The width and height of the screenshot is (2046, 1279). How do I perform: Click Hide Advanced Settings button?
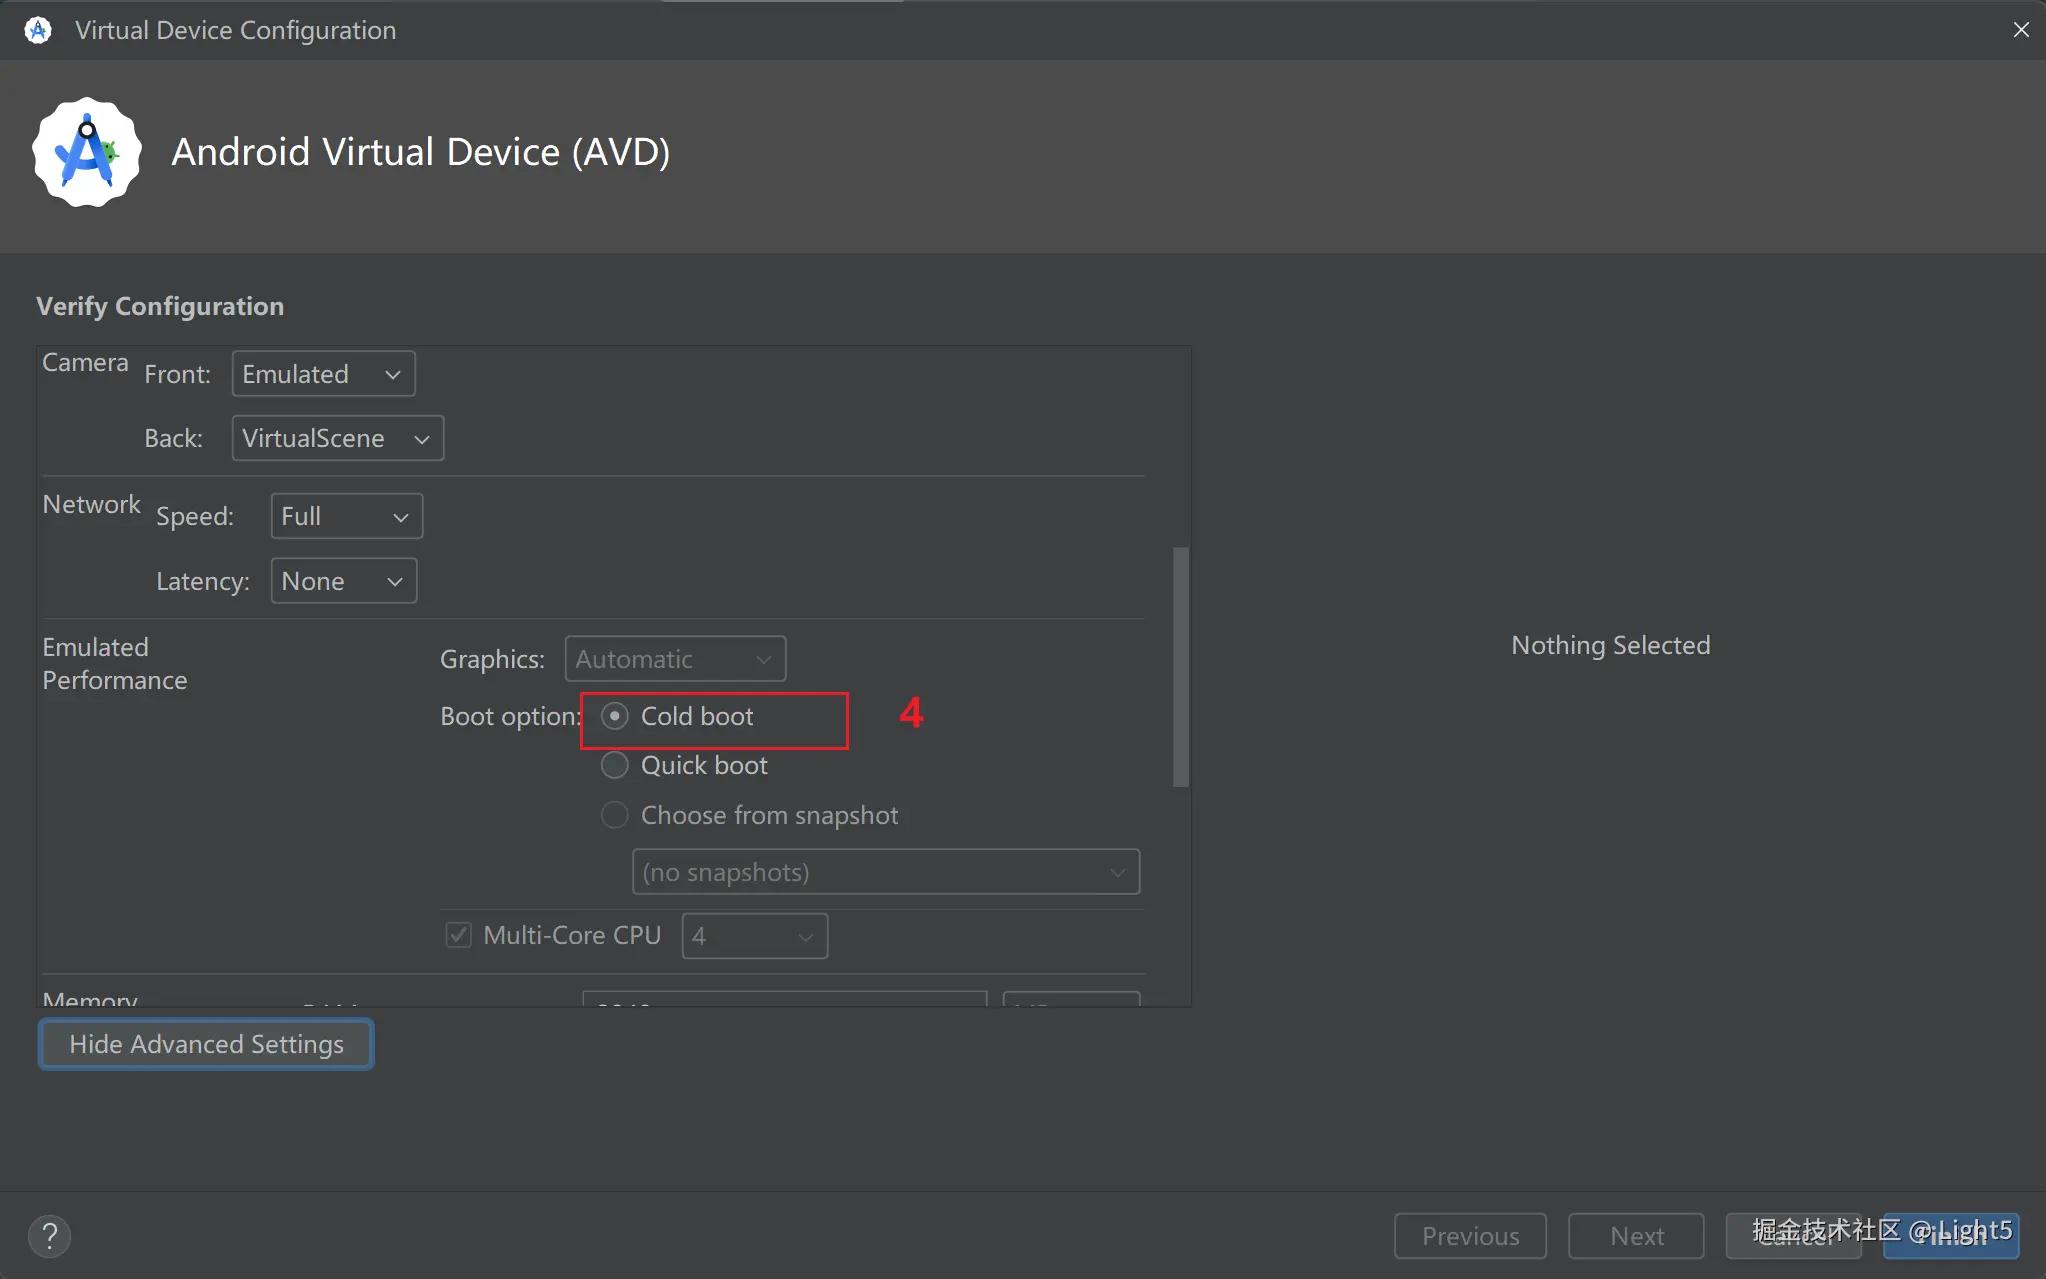[206, 1044]
